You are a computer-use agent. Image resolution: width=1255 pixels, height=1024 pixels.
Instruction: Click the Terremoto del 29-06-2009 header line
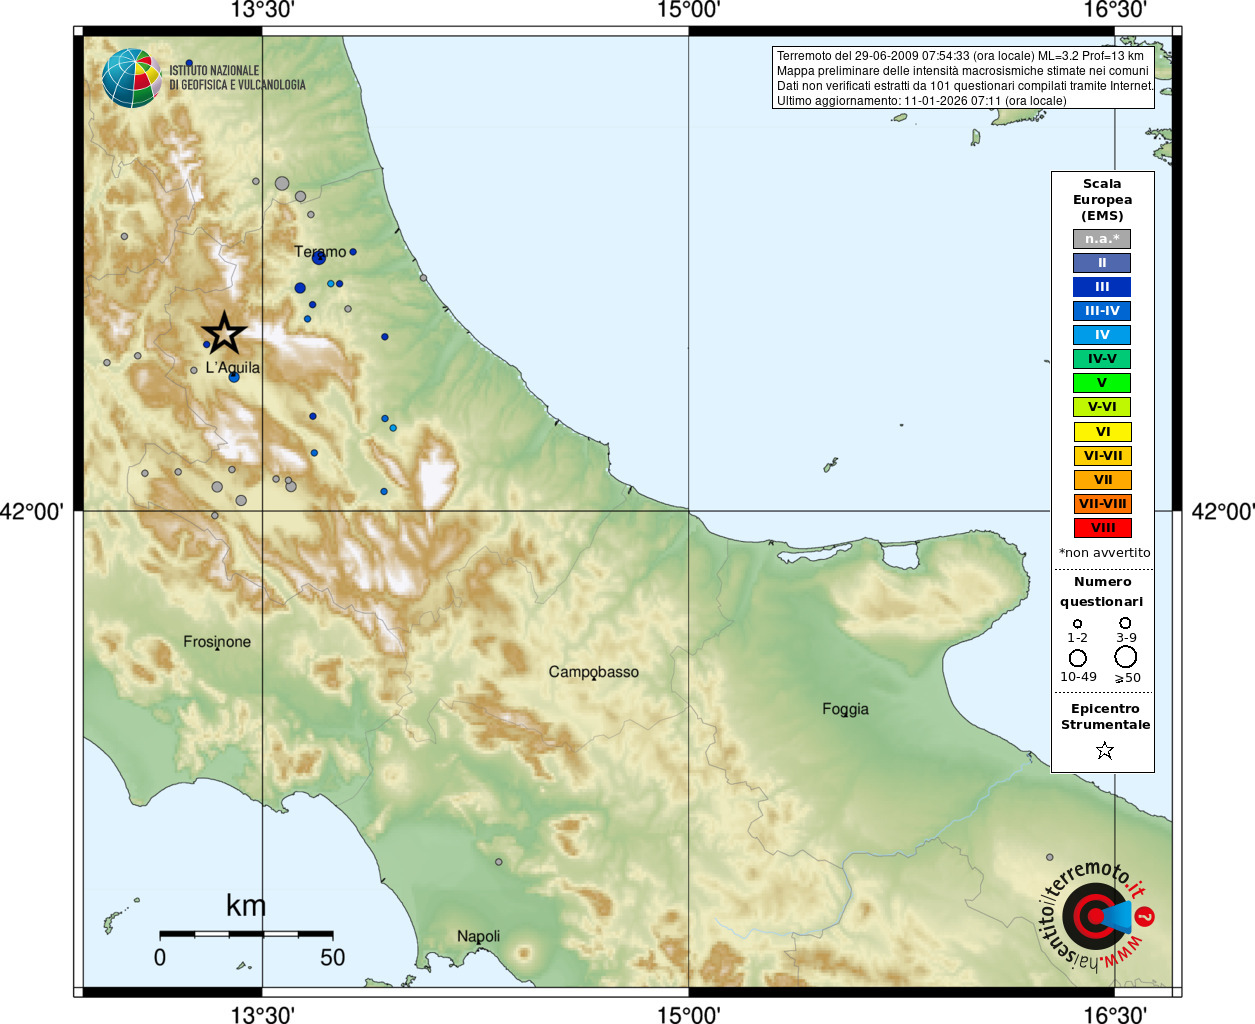coord(960,56)
